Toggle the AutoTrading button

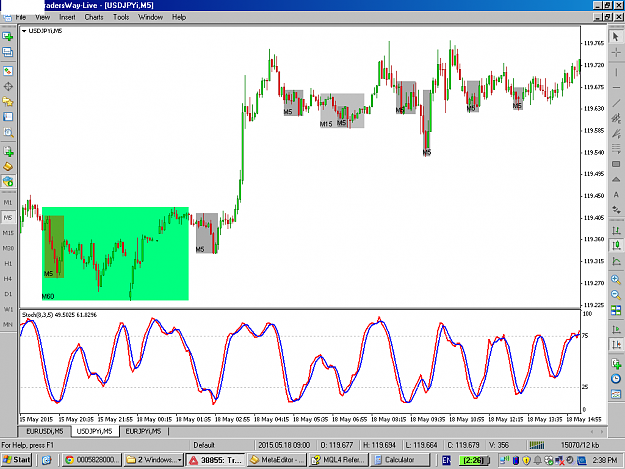pyautogui.click(x=8, y=182)
